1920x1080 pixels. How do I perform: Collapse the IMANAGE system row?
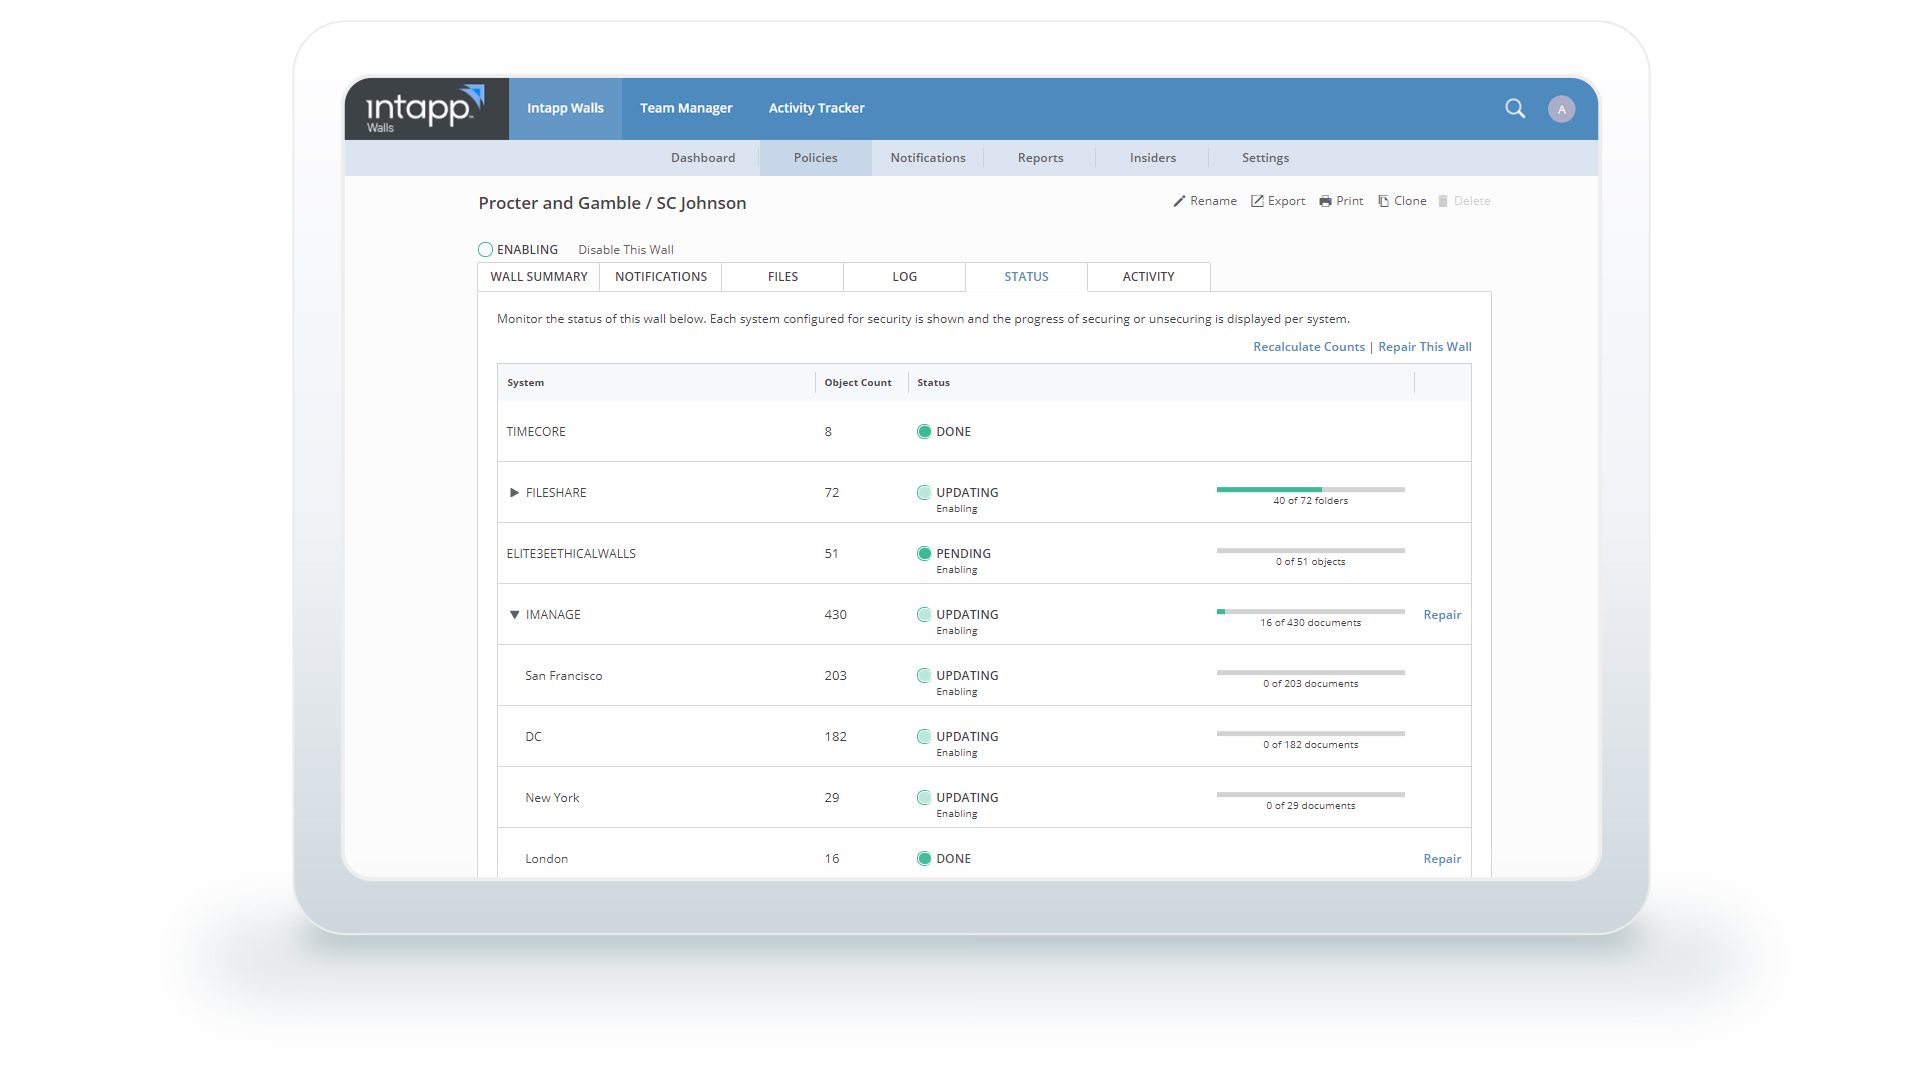point(514,615)
